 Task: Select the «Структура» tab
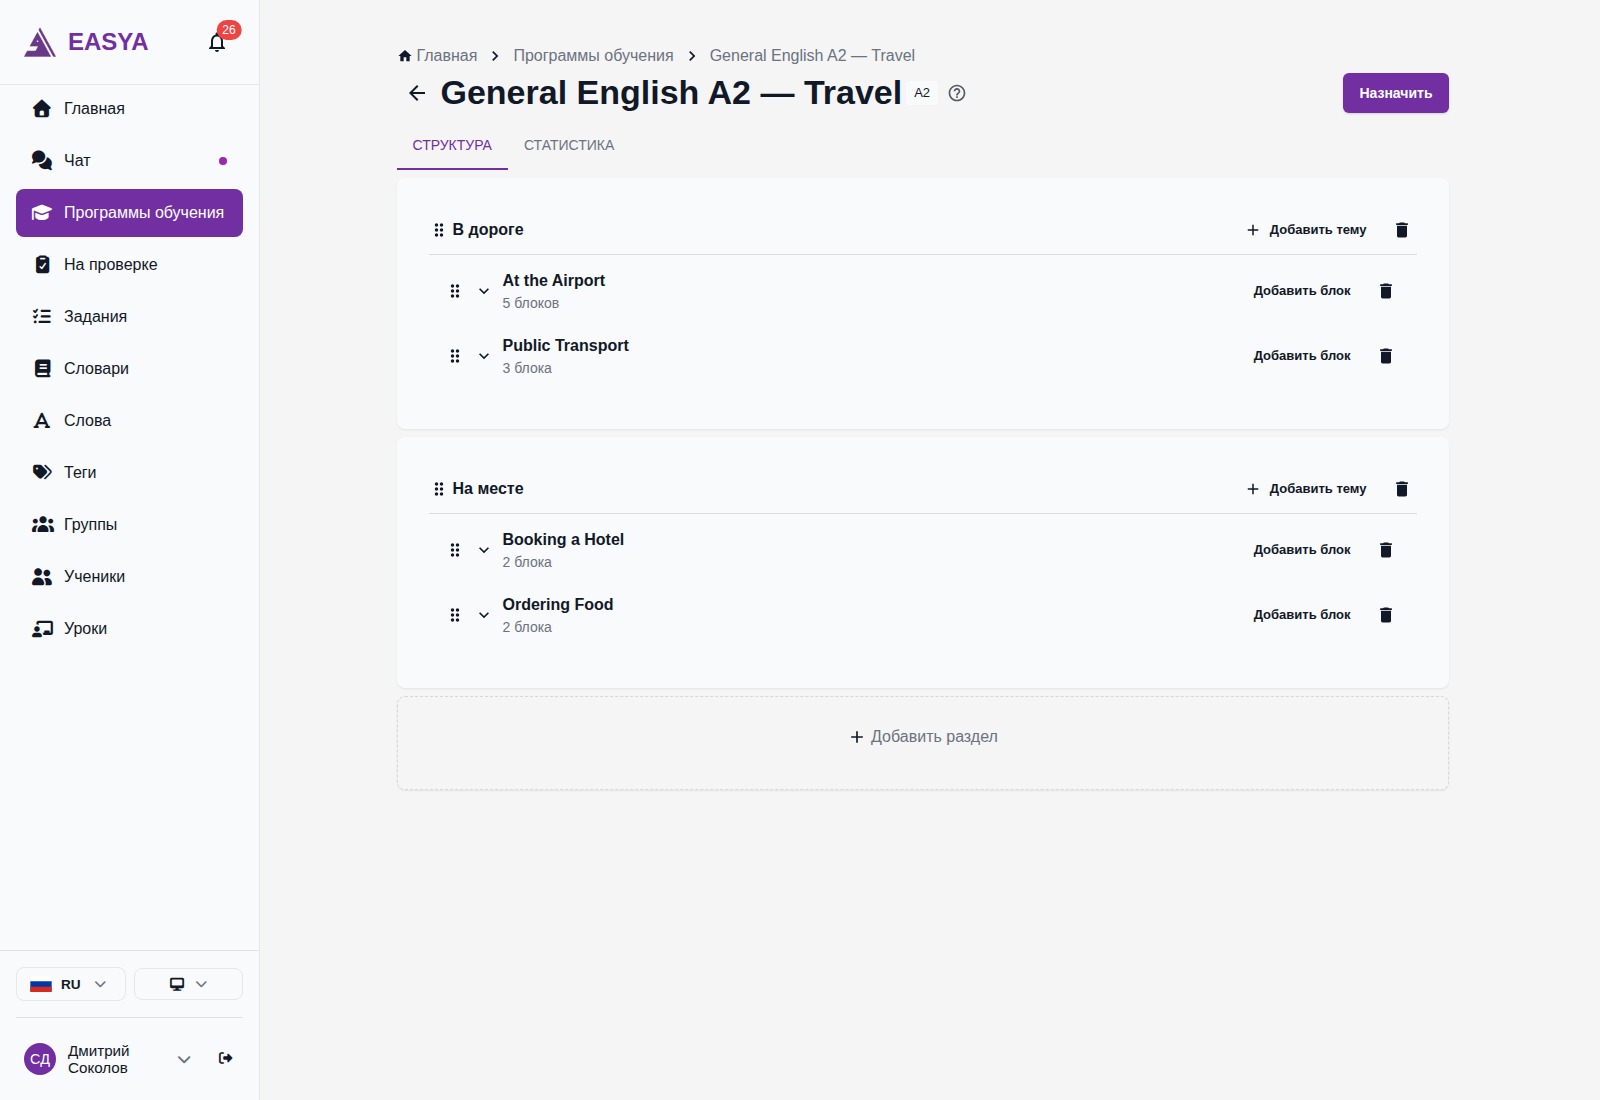pos(452,146)
